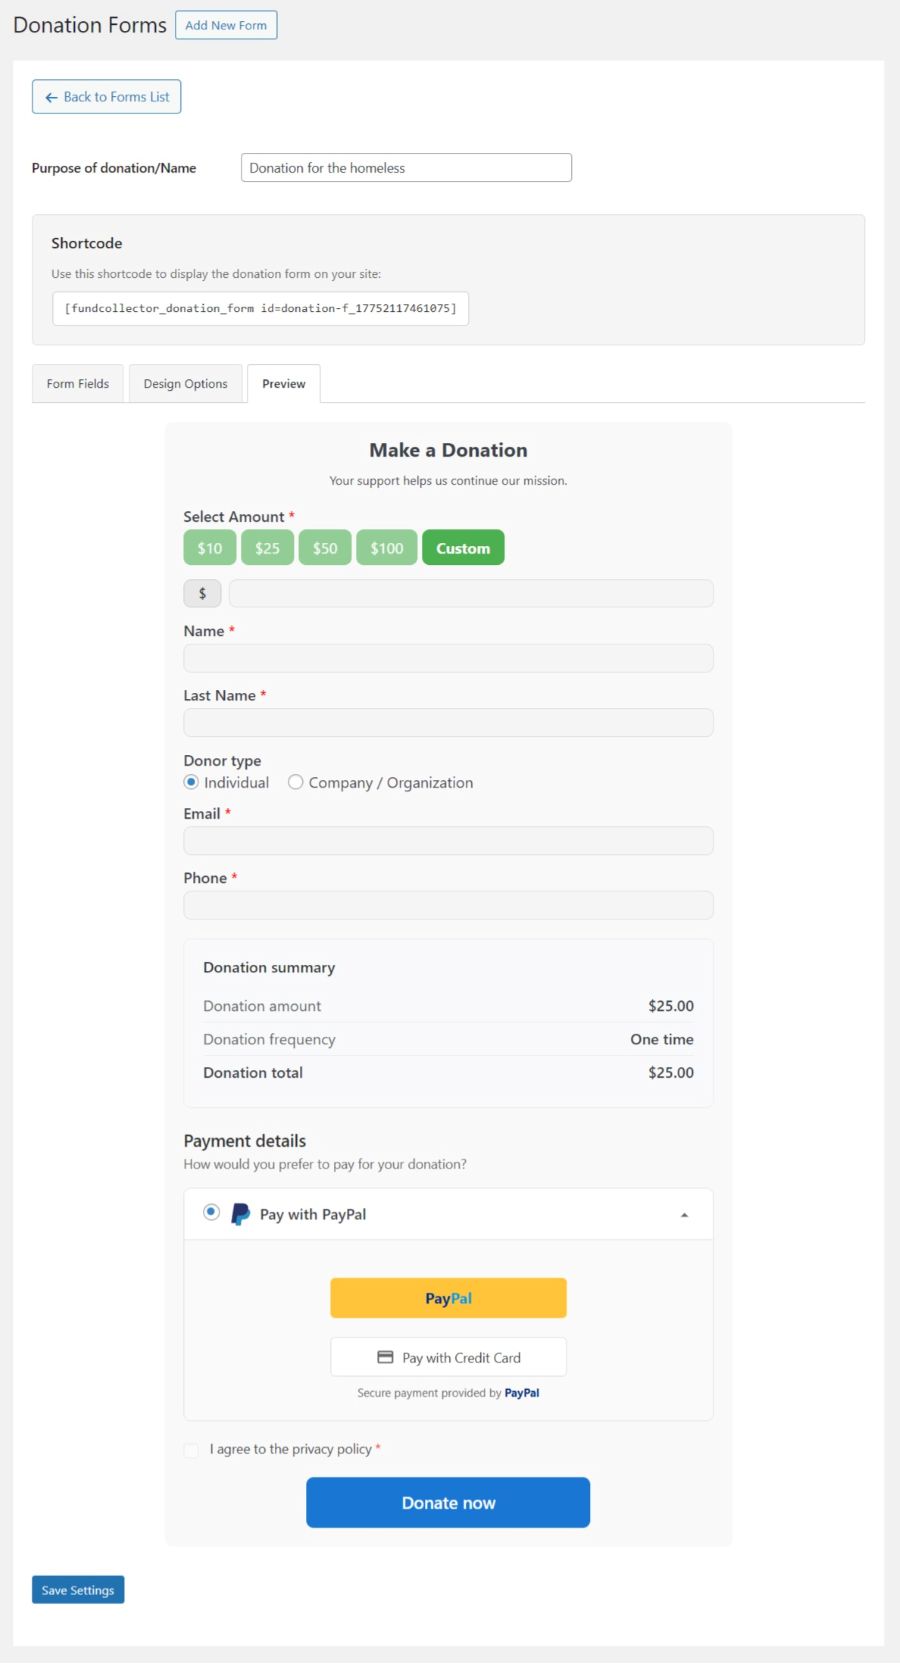Screen dimensions: 900x1664
Task: Click the yellow PayPal payment button
Action: [x=447, y=1297]
